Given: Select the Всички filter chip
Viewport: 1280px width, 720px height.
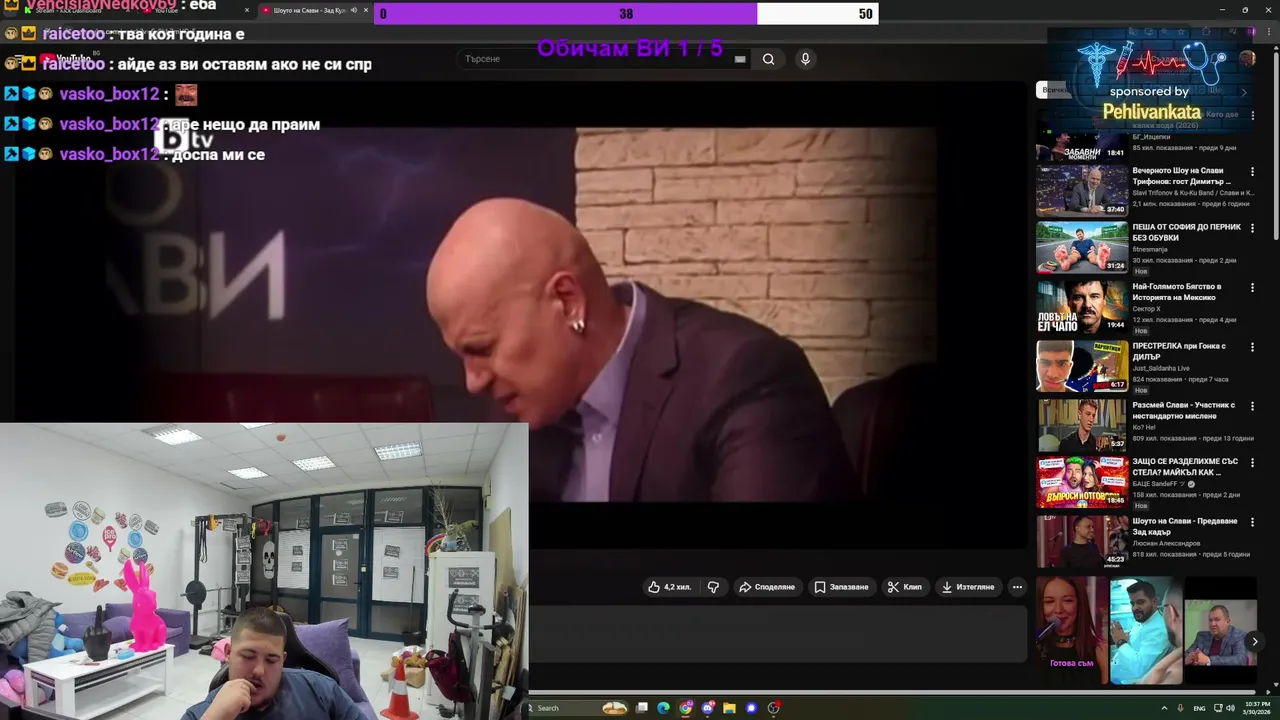Looking at the screenshot, I should pos(1052,90).
